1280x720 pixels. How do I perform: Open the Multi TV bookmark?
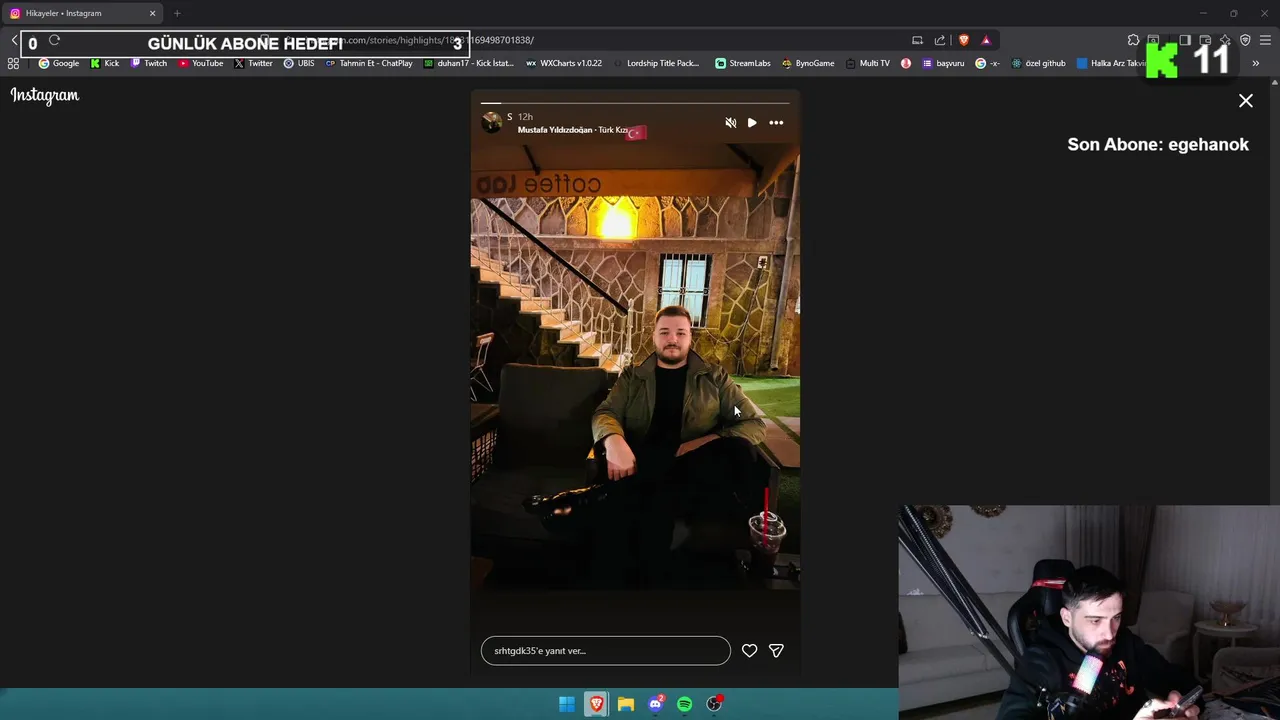[x=867, y=63]
